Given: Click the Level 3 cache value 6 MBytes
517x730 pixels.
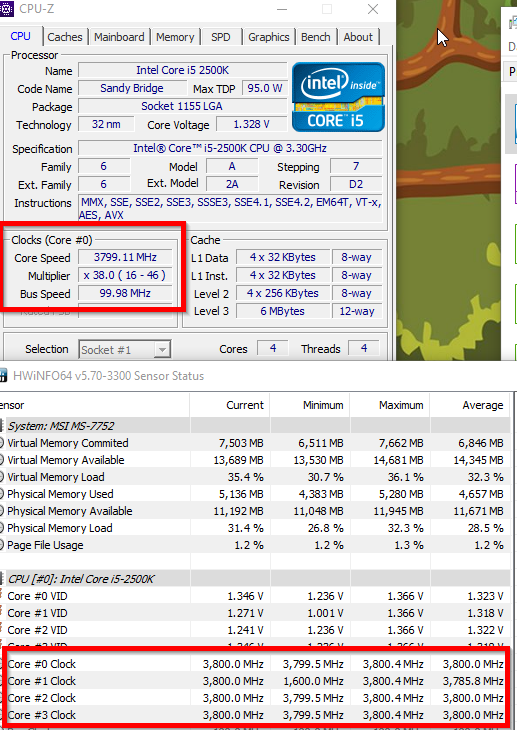Looking at the screenshot, I should pos(282,311).
